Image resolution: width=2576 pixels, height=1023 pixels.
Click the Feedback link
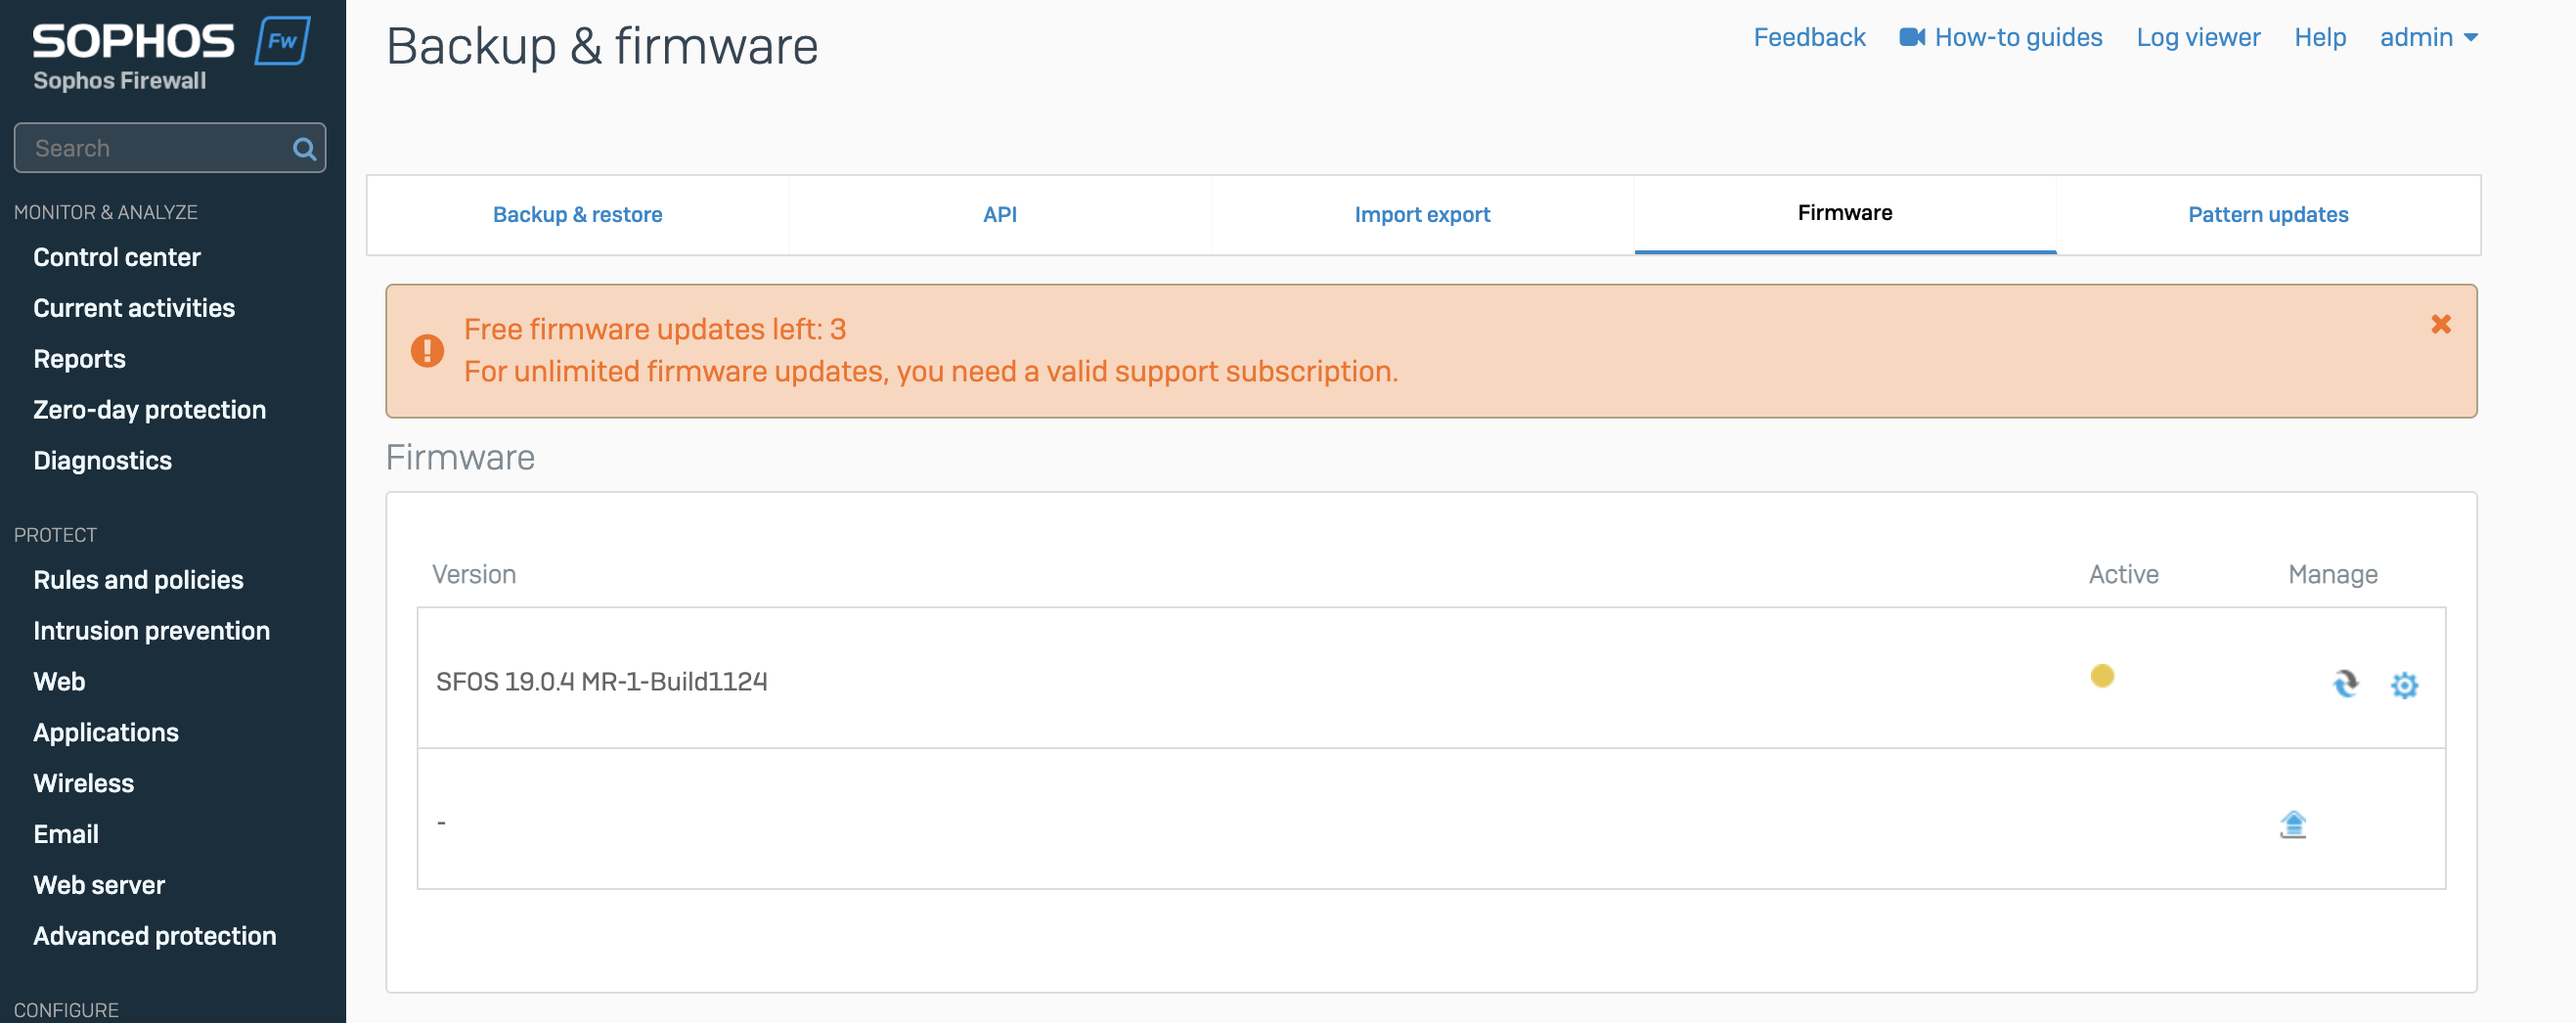pos(1808,38)
